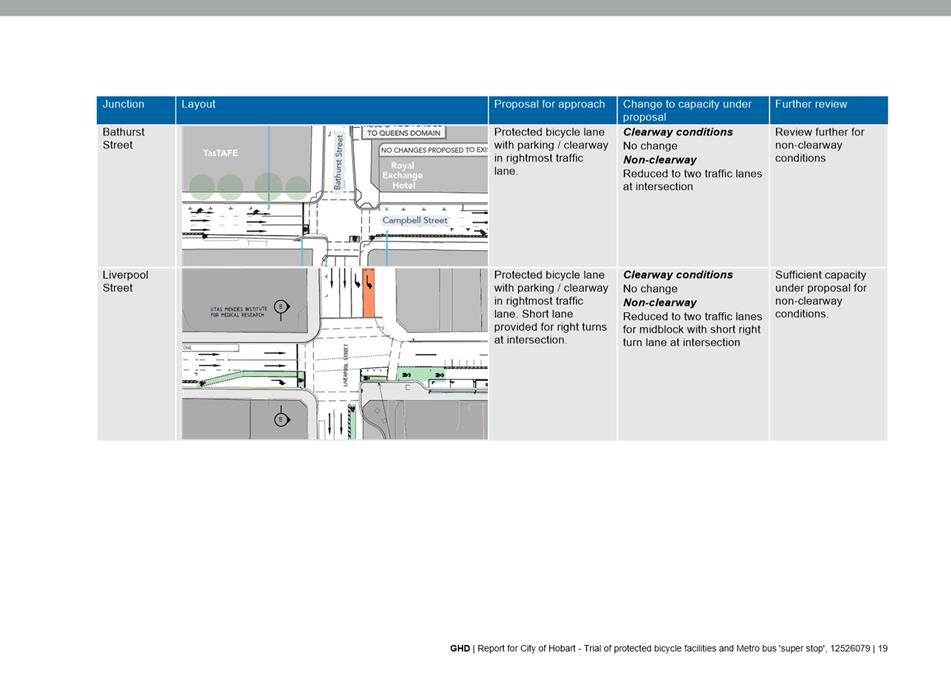The width and height of the screenshot is (951, 673).
Task: Click the TasTAFE label in diagram
Action: (220, 153)
